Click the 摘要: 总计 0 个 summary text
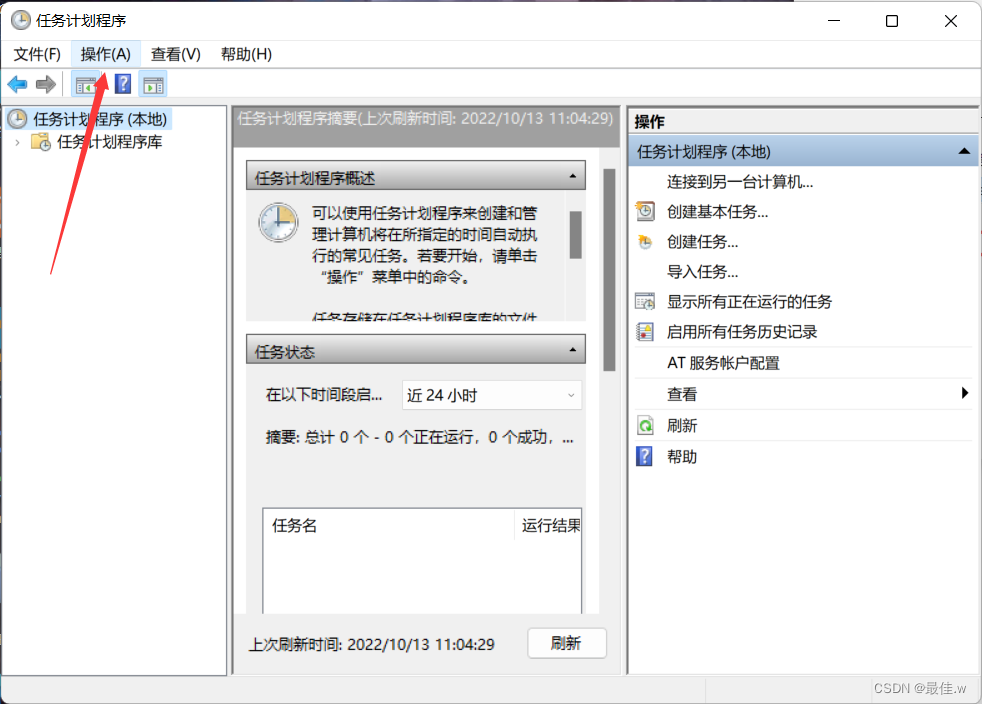The image size is (982, 704). 419,437
